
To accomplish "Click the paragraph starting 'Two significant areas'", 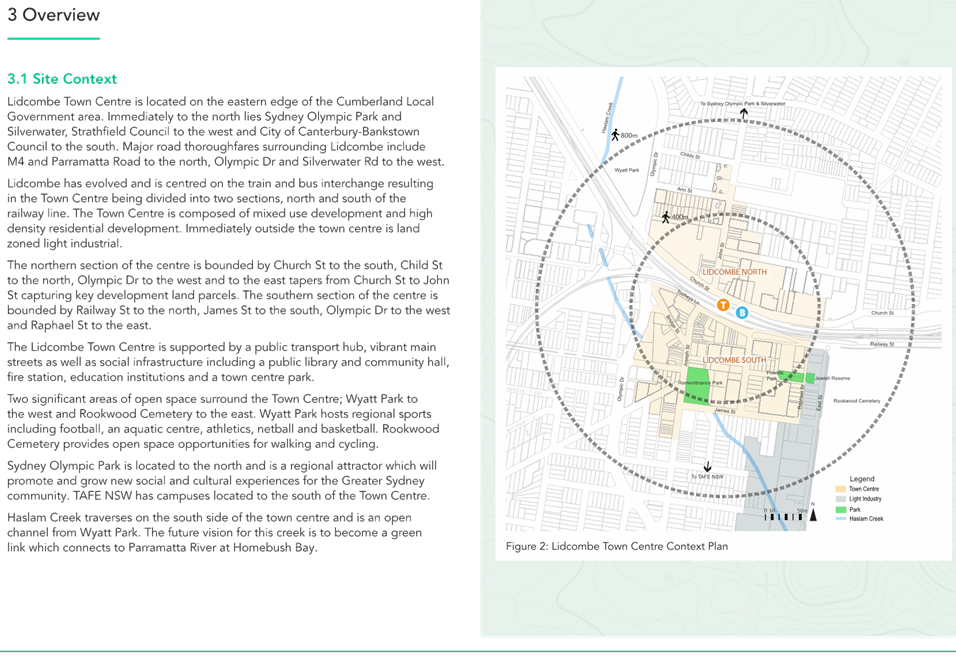I will click(x=223, y=421).
